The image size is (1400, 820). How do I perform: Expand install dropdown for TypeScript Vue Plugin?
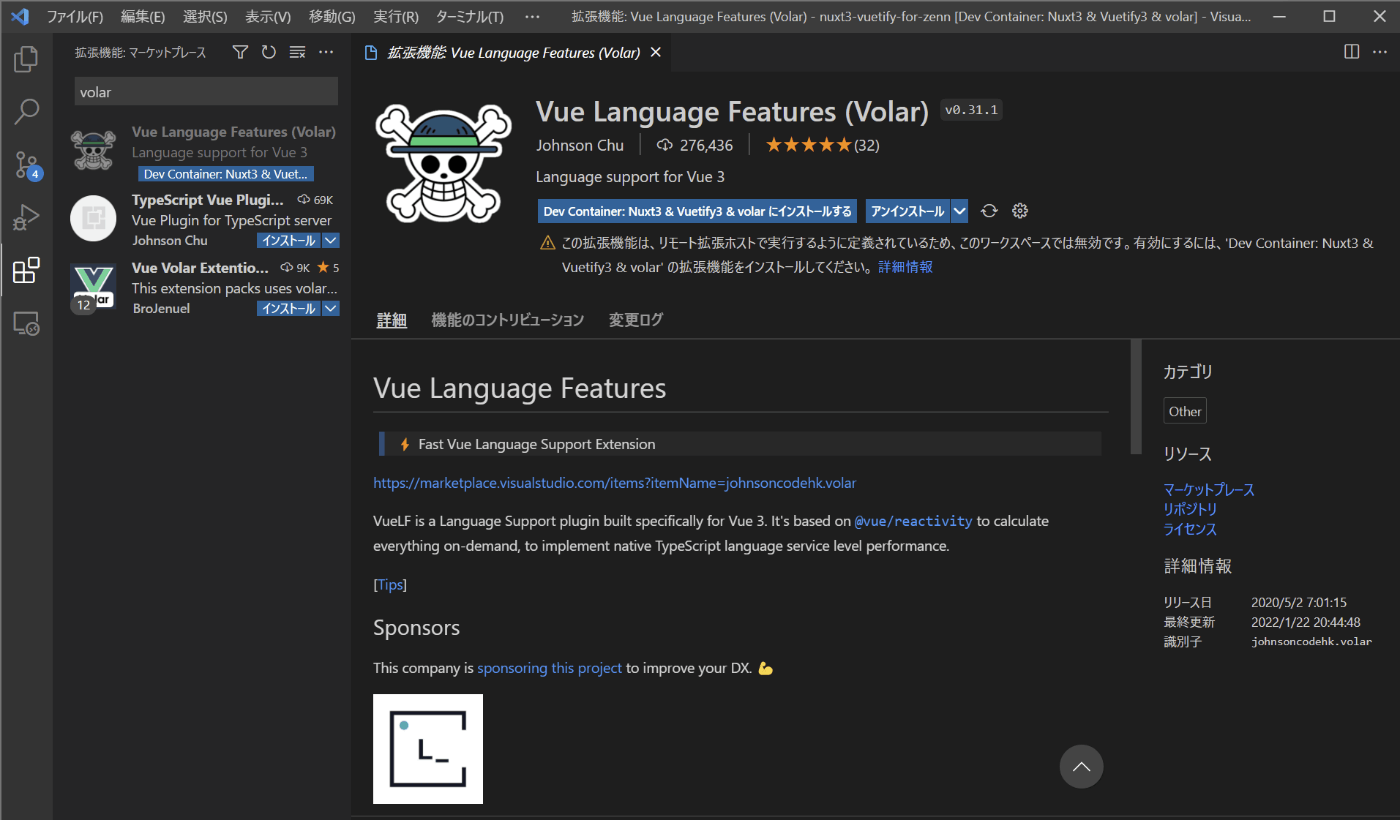point(331,241)
